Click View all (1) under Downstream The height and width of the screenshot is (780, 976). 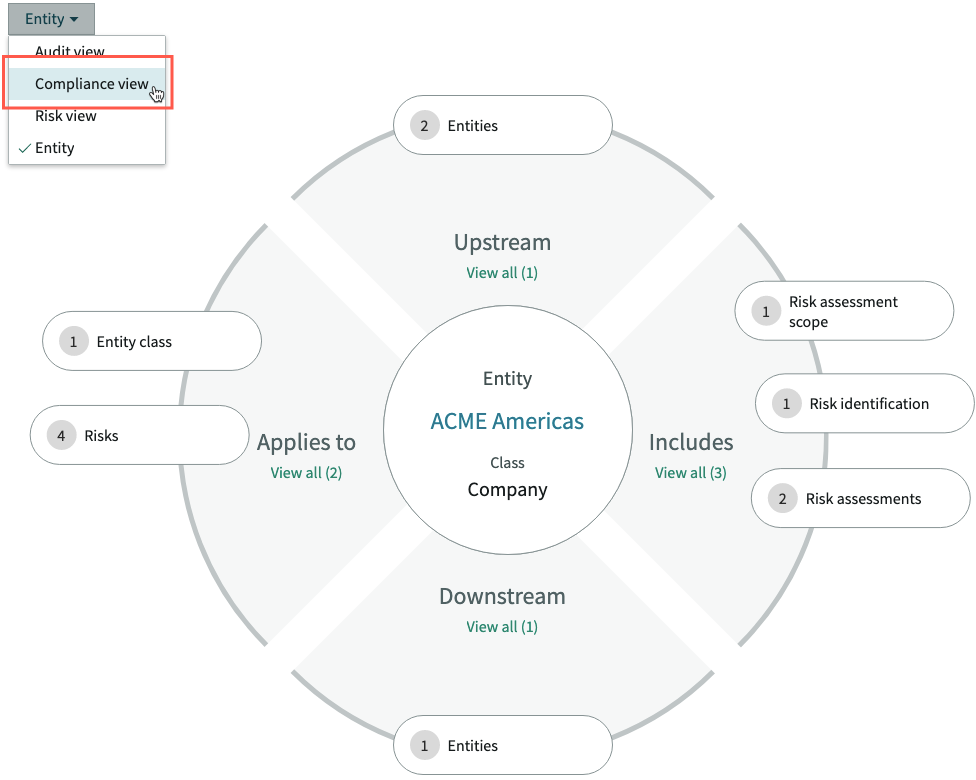point(502,626)
